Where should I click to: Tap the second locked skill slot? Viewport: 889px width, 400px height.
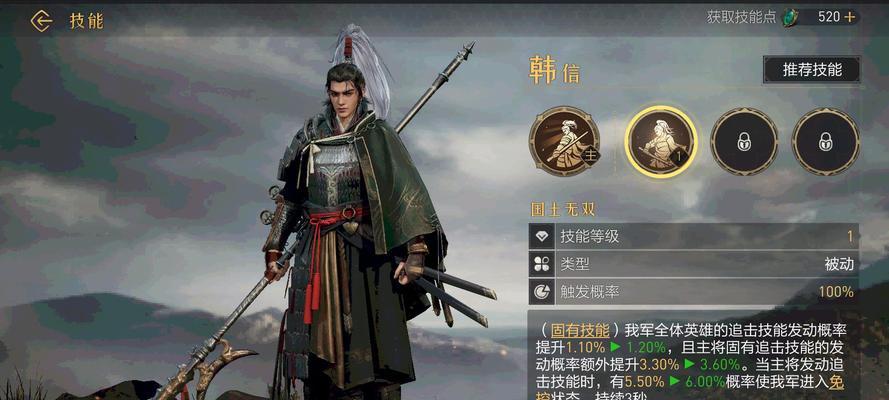[x=826, y=141]
